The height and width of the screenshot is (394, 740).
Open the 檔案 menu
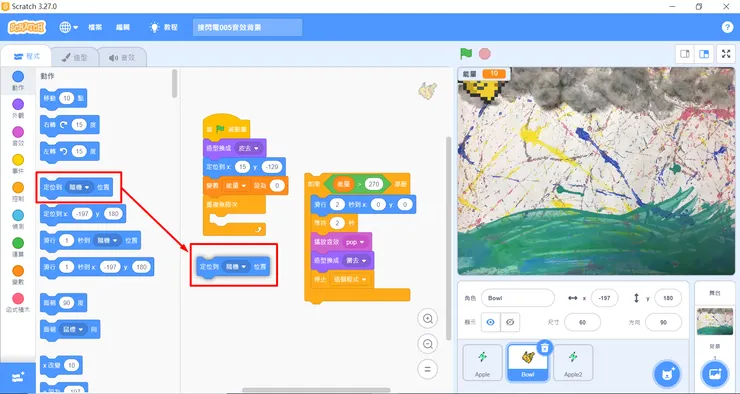95,27
